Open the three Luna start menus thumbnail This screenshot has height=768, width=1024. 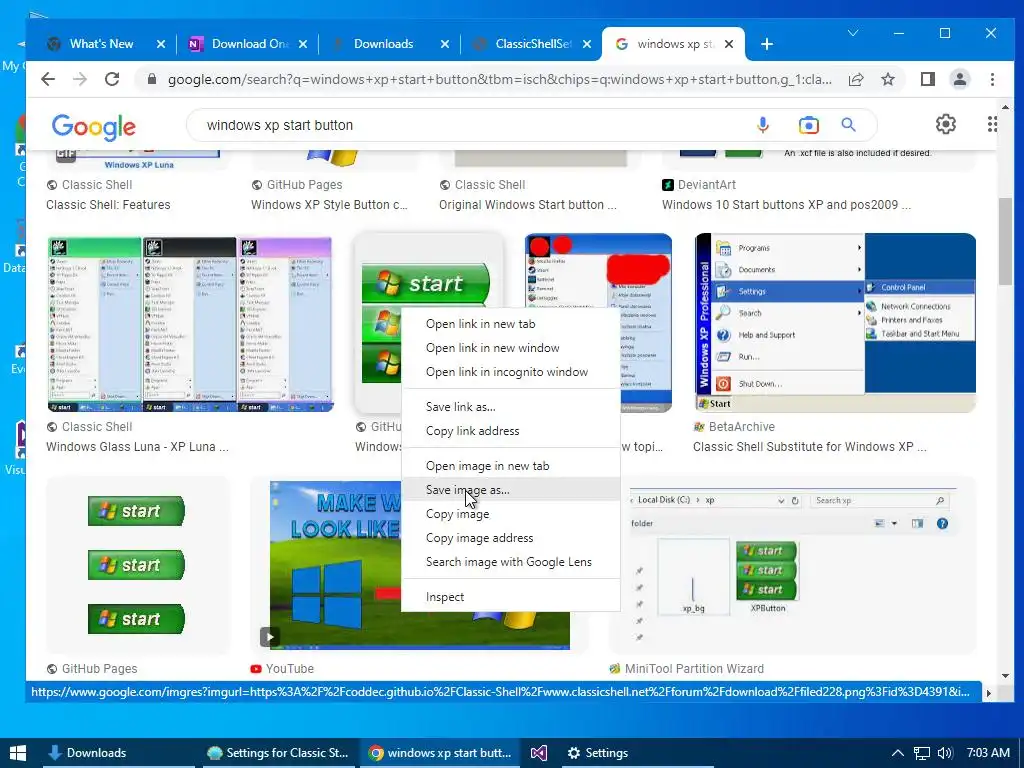190,324
